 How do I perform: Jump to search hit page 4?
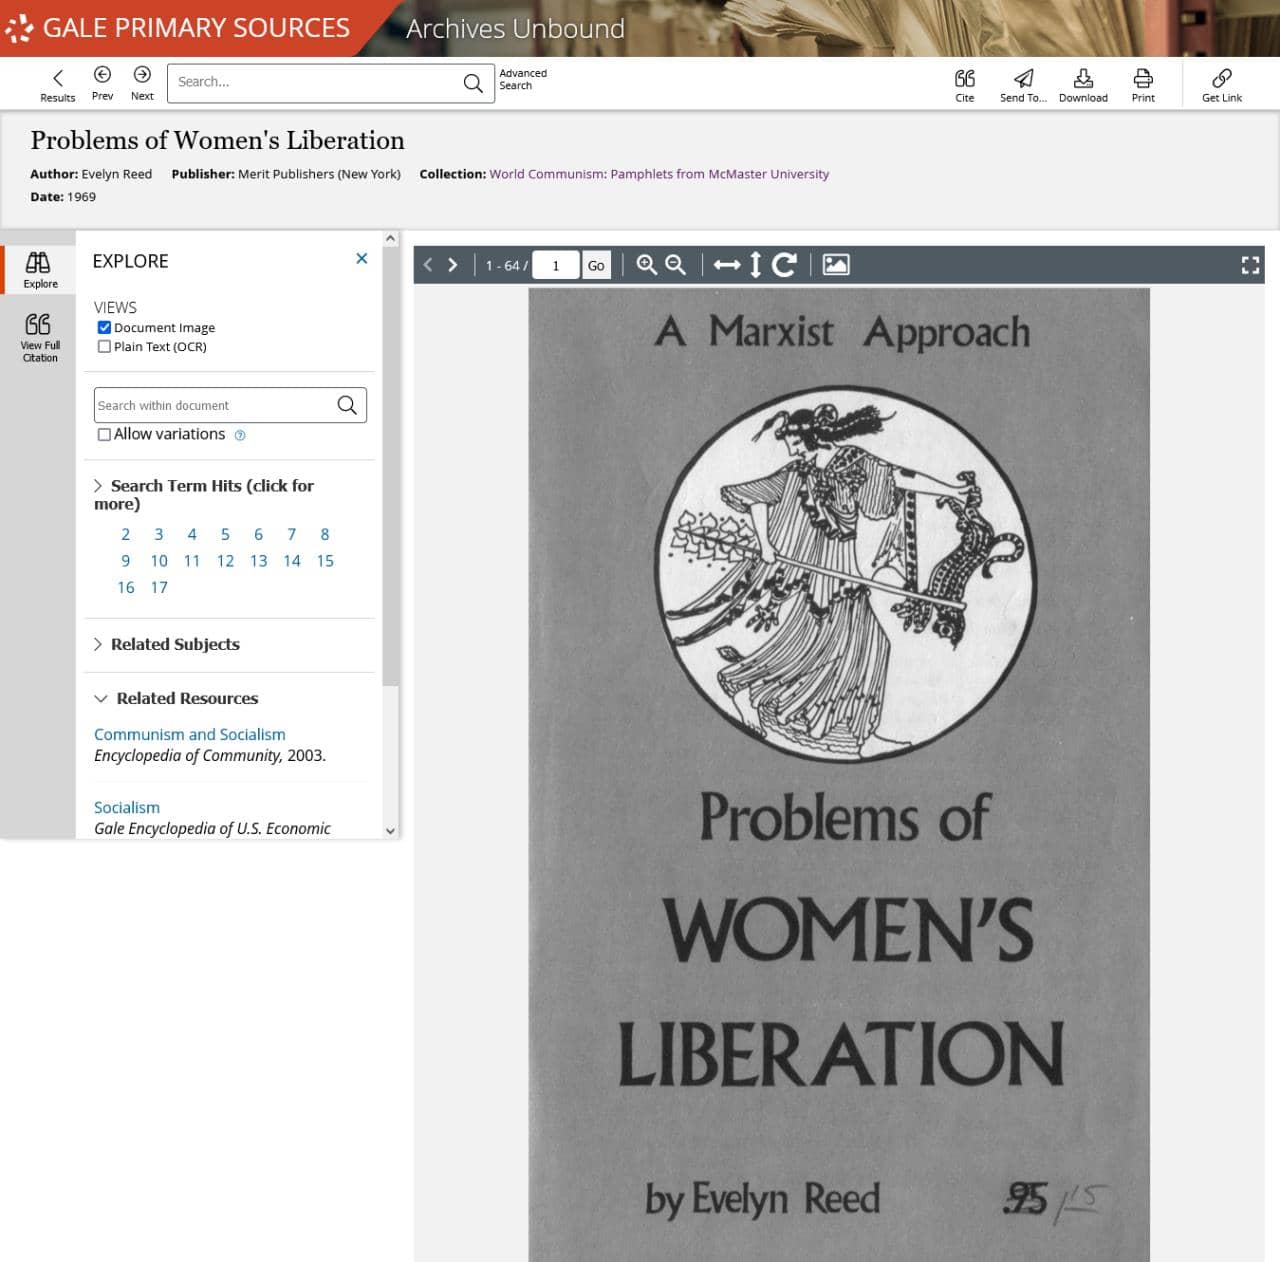(192, 534)
